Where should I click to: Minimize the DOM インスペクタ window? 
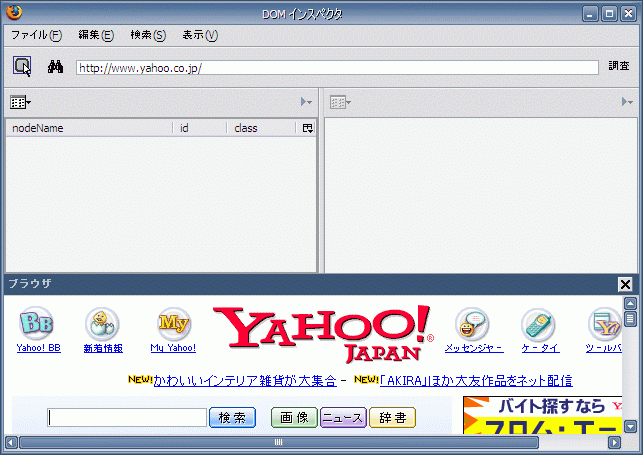[x=590, y=14]
